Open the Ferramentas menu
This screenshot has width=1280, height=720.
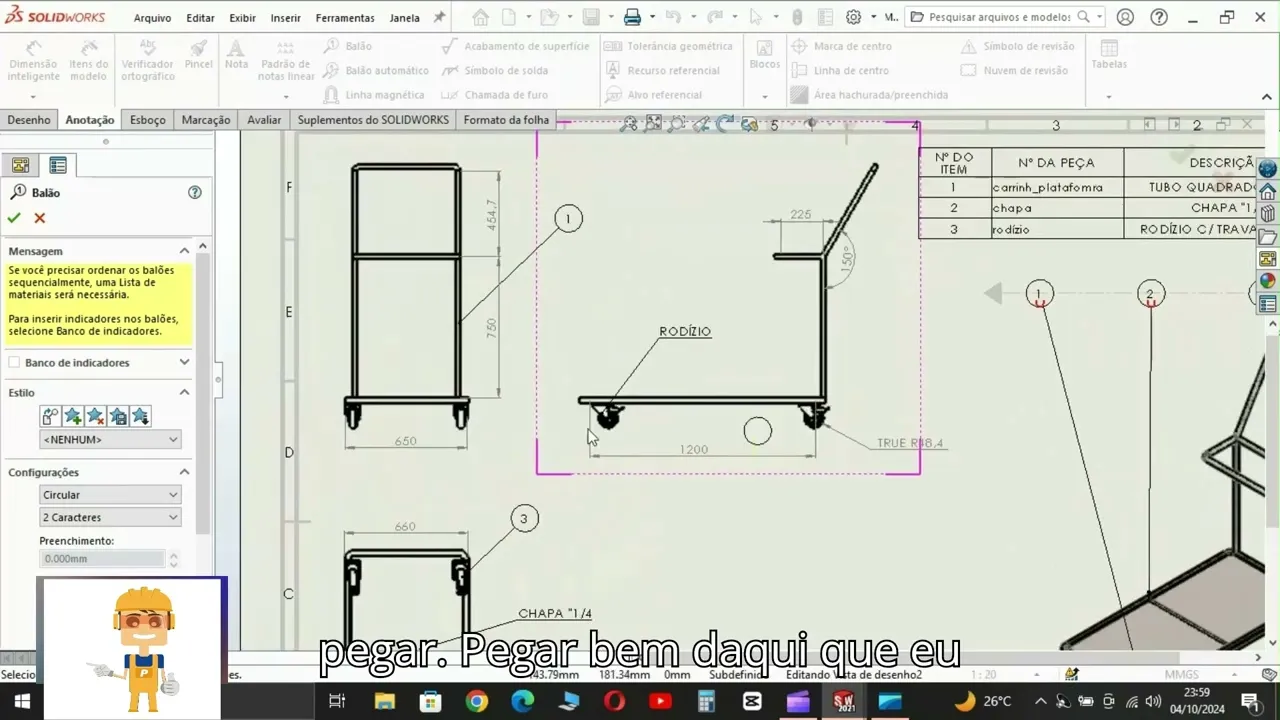pyautogui.click(x=345, y=18)
